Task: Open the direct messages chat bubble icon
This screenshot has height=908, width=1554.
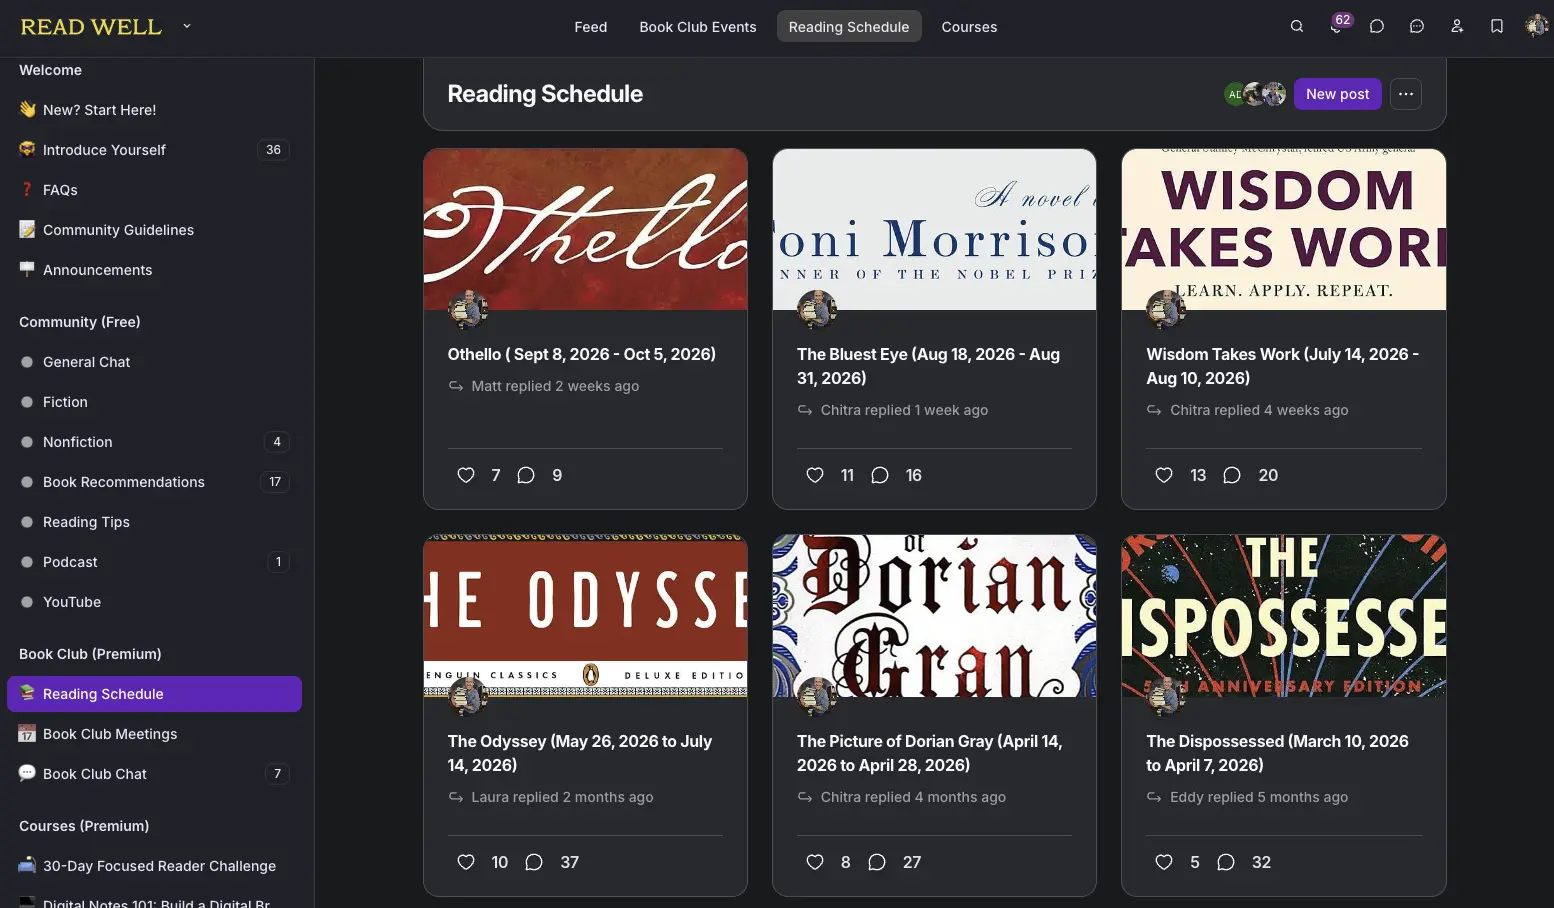Action: point(1377,27)
